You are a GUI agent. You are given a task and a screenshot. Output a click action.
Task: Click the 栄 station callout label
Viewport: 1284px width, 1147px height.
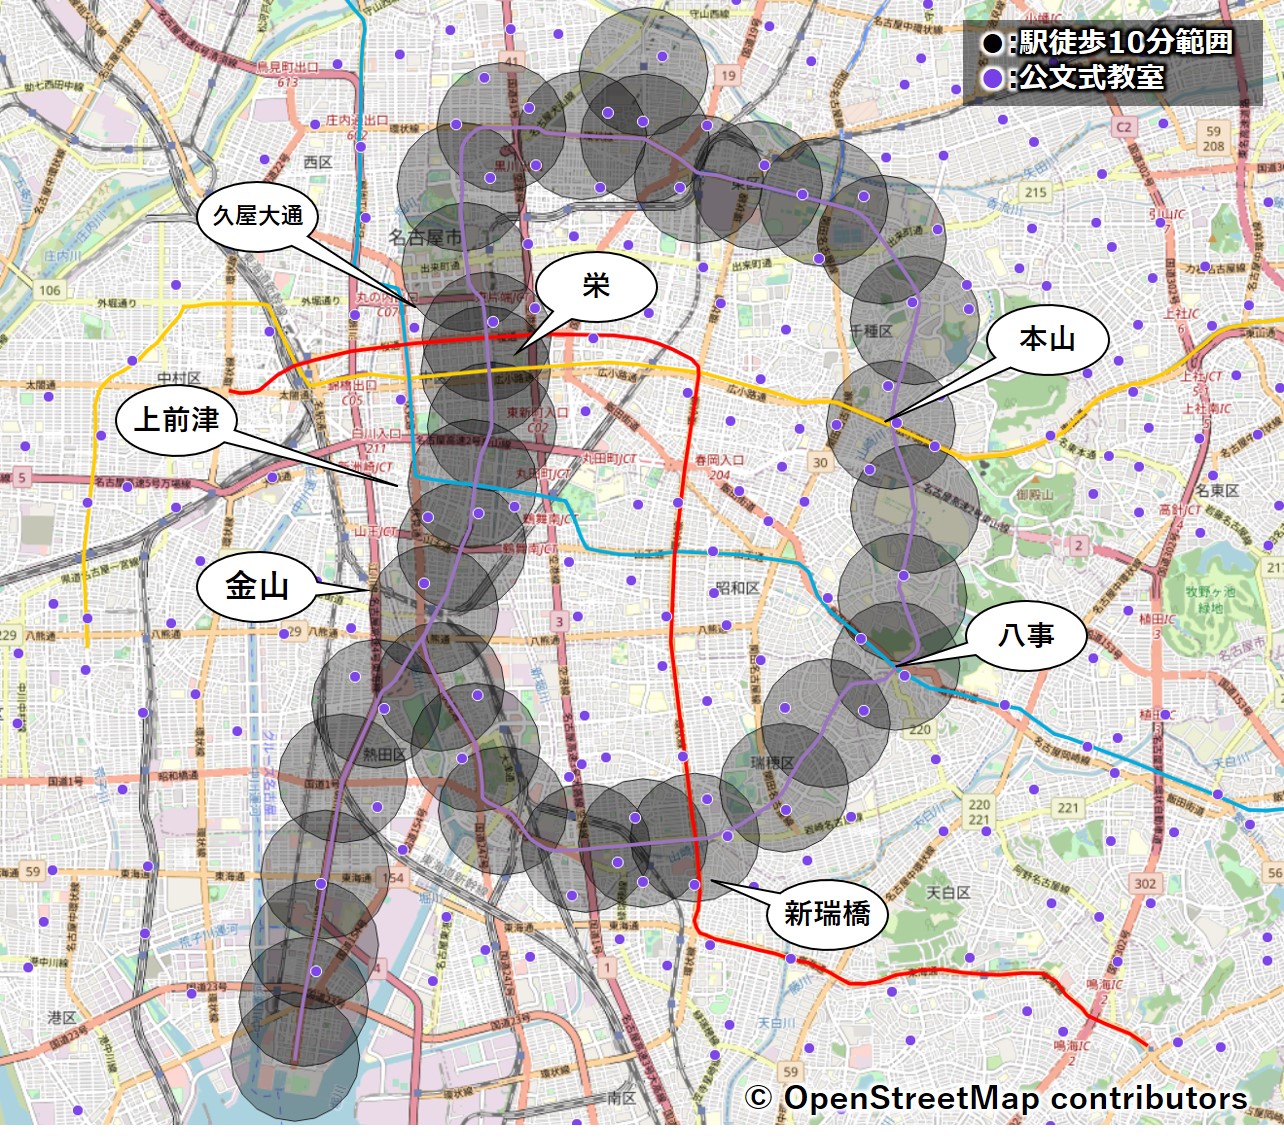pos(596,287)
